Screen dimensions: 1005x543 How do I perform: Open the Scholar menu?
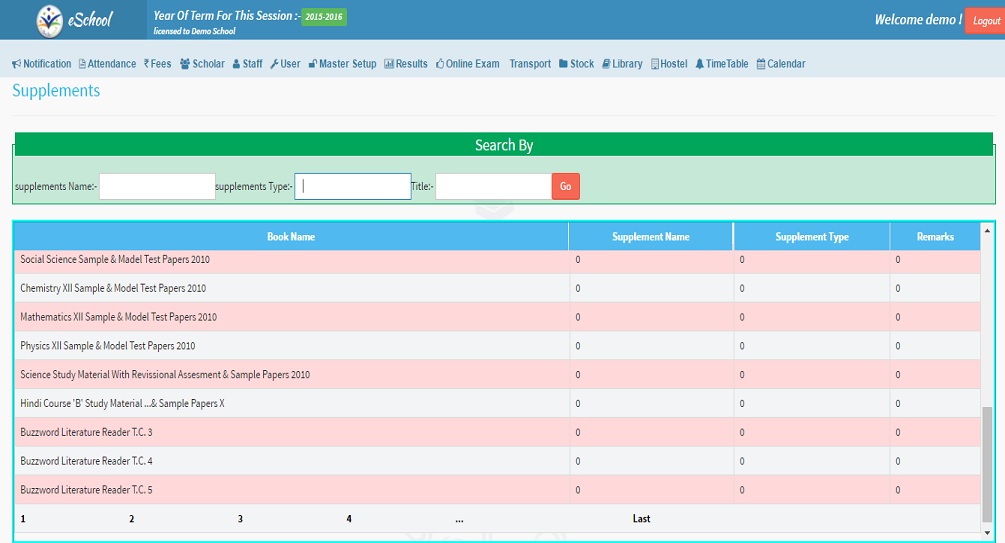point(202,64)
